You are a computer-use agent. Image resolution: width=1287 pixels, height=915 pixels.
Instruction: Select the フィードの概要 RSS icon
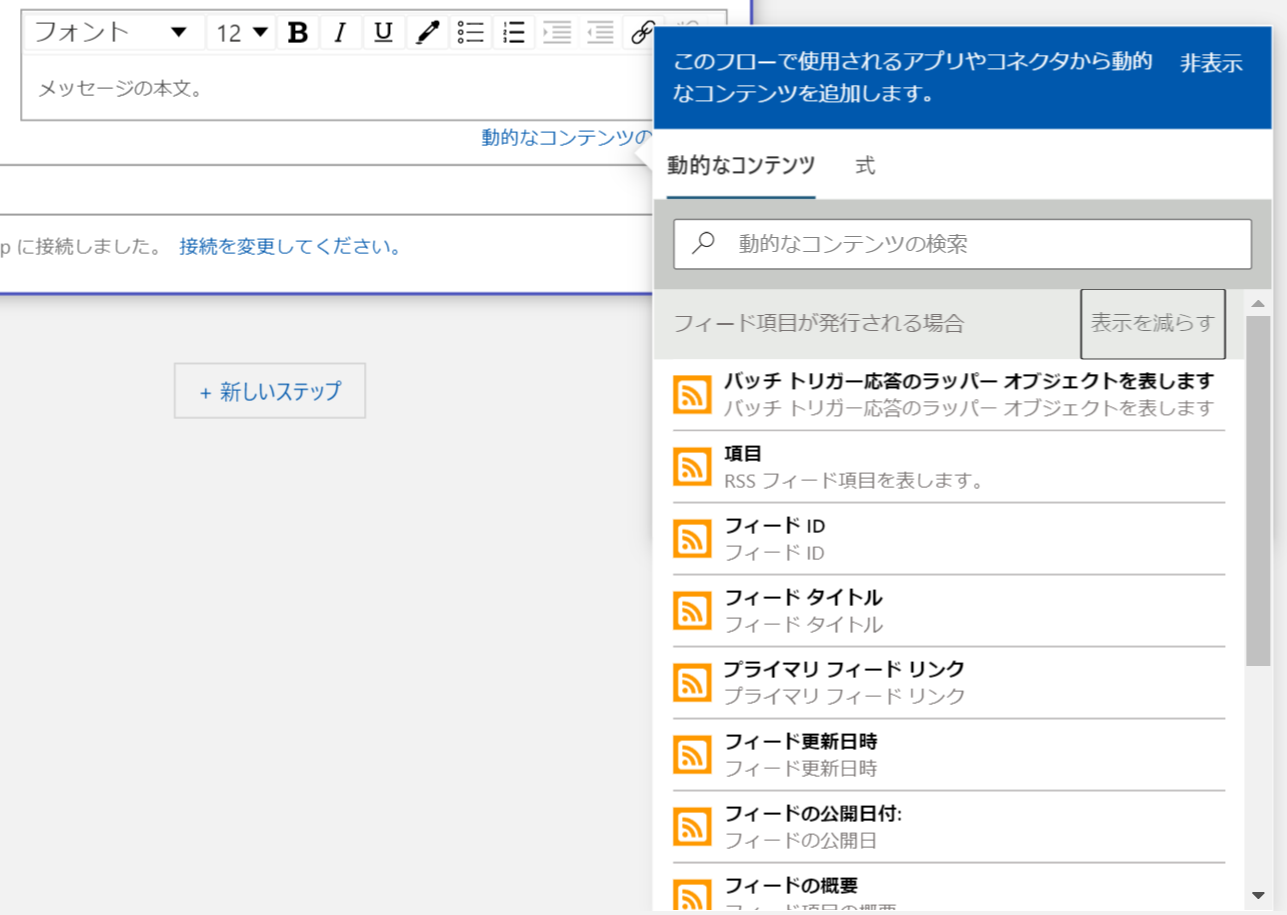click(691, 897)
